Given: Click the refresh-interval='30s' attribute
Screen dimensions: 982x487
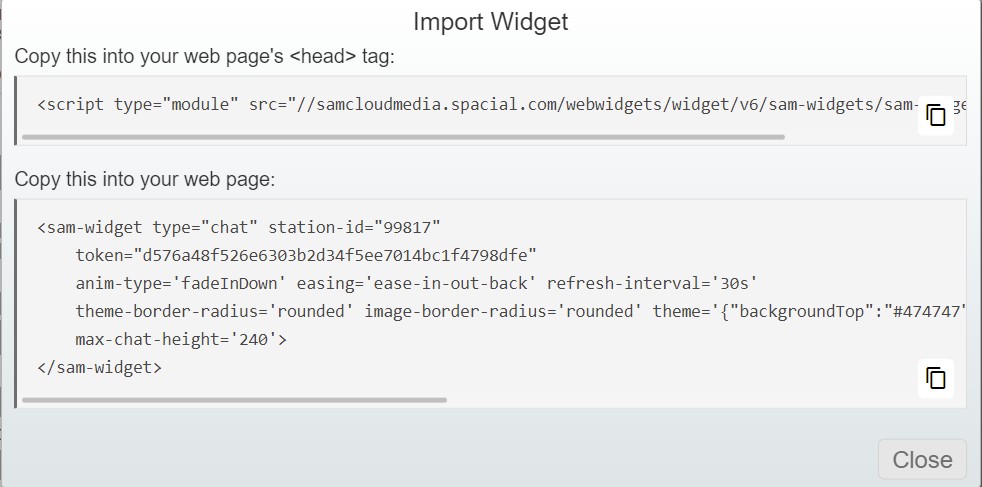Looking at the screenshot, I should coord(652,283).
